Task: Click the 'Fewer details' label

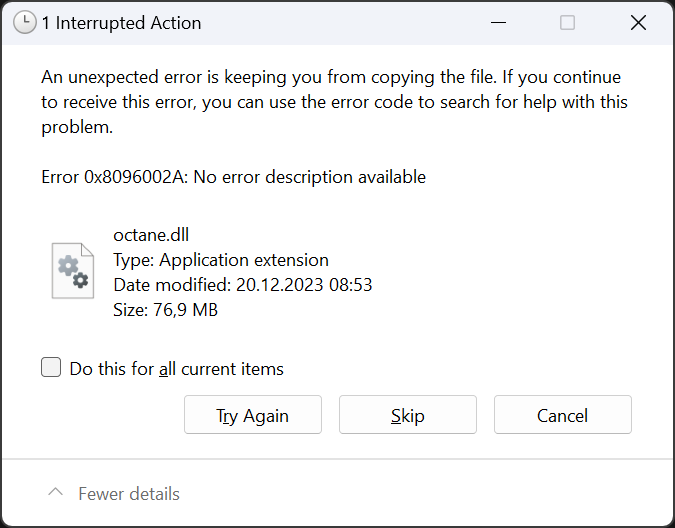Action: 129,494
